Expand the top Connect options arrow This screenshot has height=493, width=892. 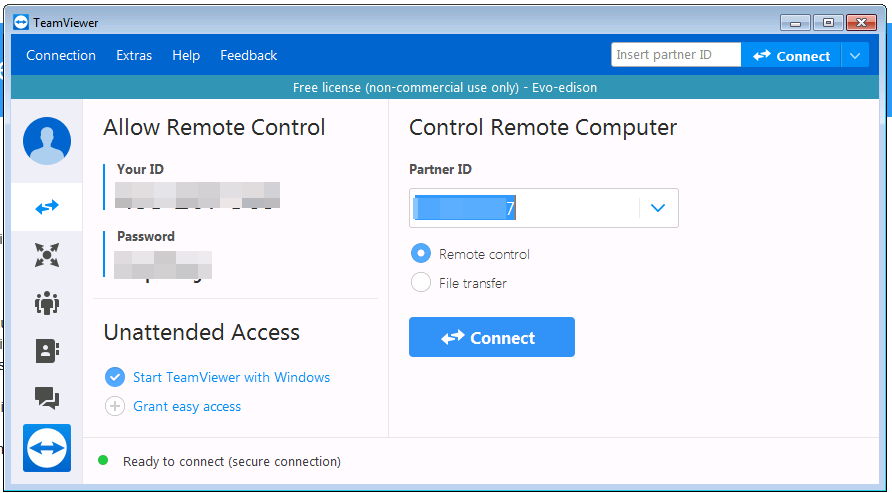[x=854, y=56]
